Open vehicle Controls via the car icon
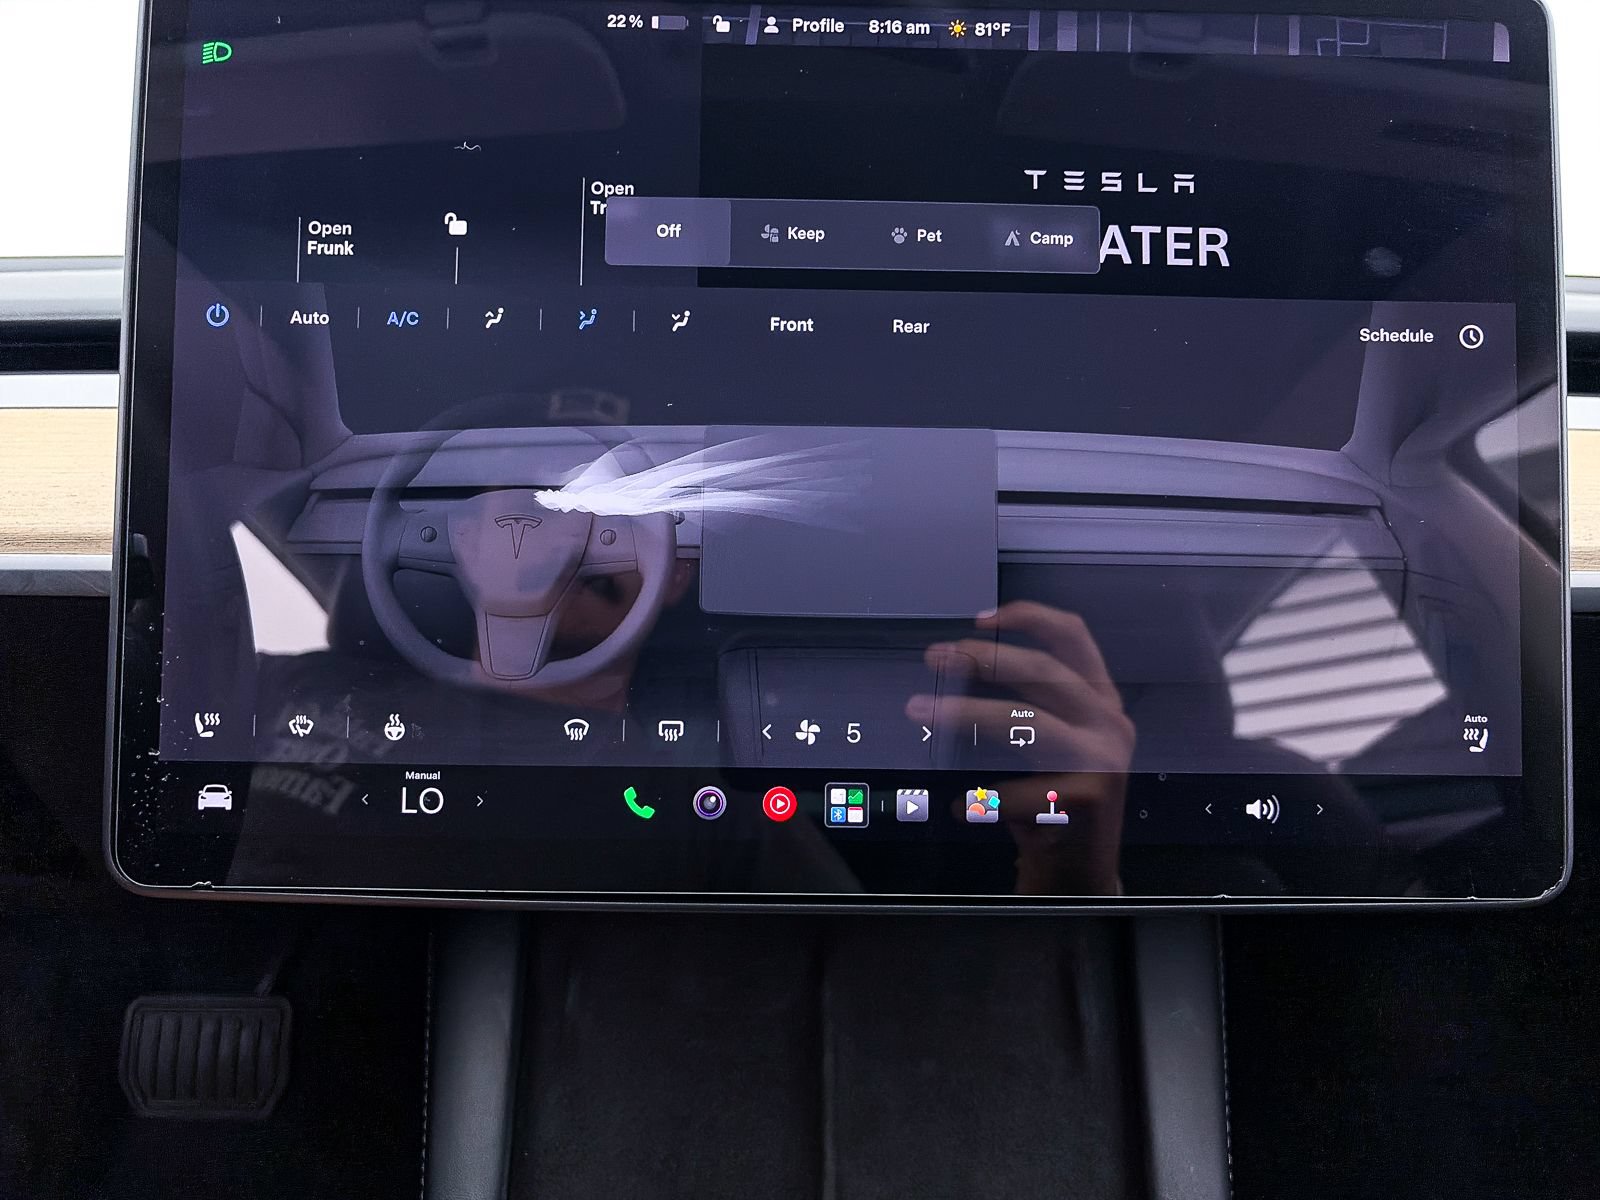This screenshot has width=1600, height=1200. coord(214,798)
